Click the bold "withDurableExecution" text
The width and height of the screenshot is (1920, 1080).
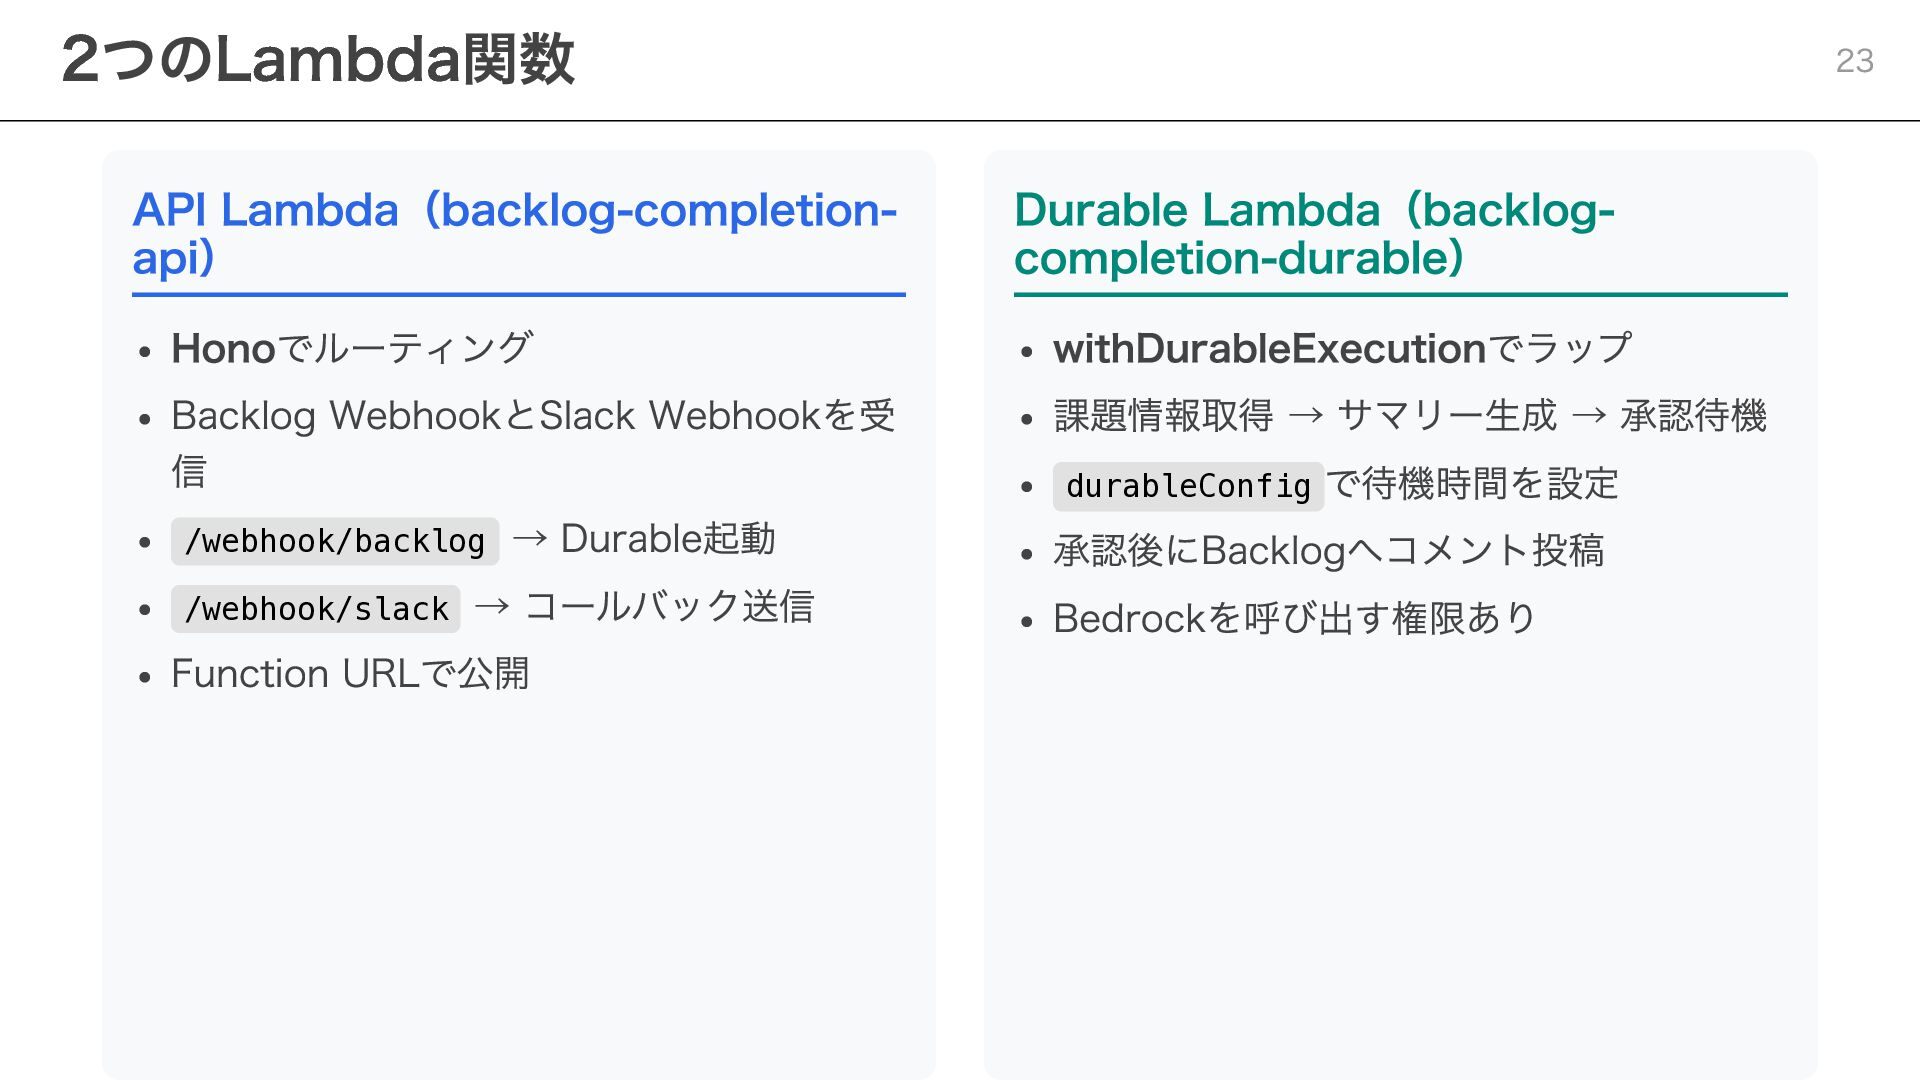click(1269, 349)
